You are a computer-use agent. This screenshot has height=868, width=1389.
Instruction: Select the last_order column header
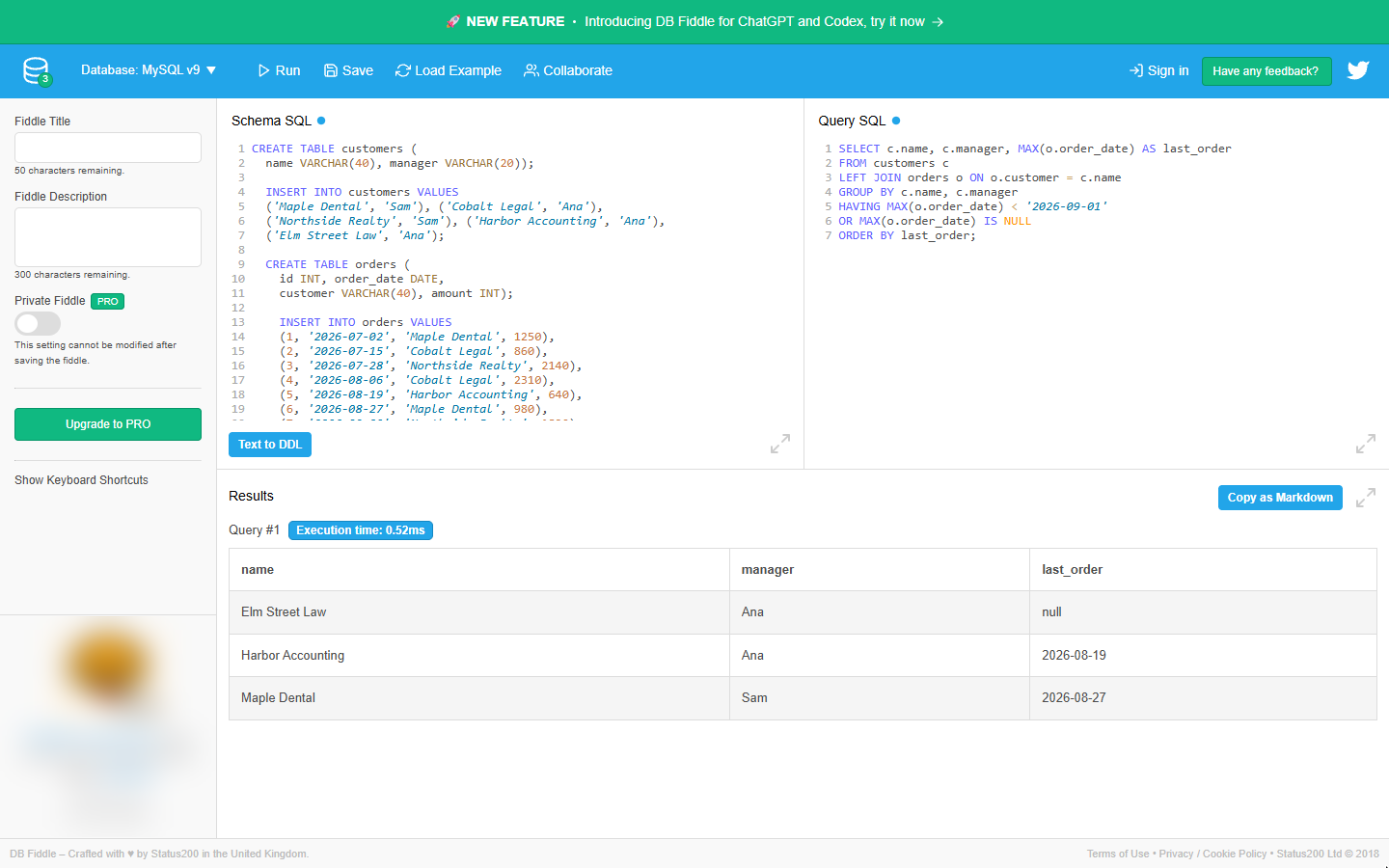[1203, 570]
